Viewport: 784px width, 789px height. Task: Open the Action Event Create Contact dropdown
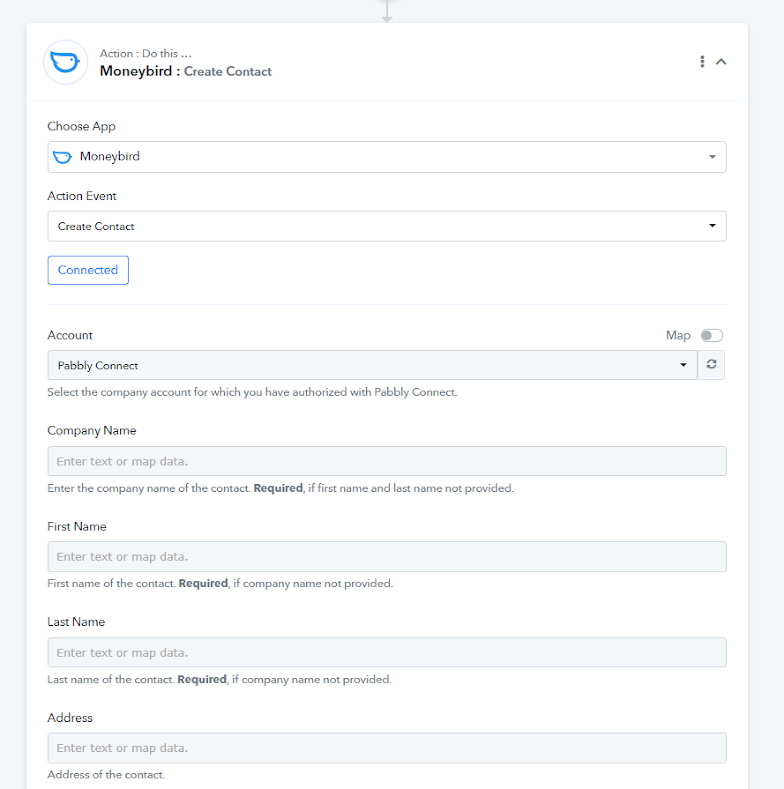[x=386, y=226]
